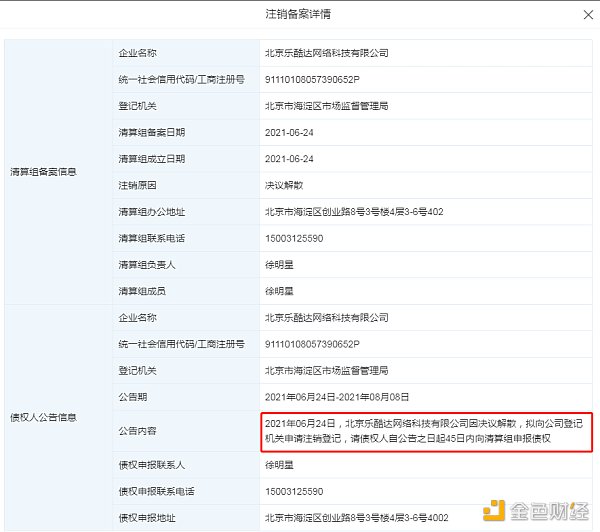Close the 注销备案详情 dialog

tap(588, 15)
